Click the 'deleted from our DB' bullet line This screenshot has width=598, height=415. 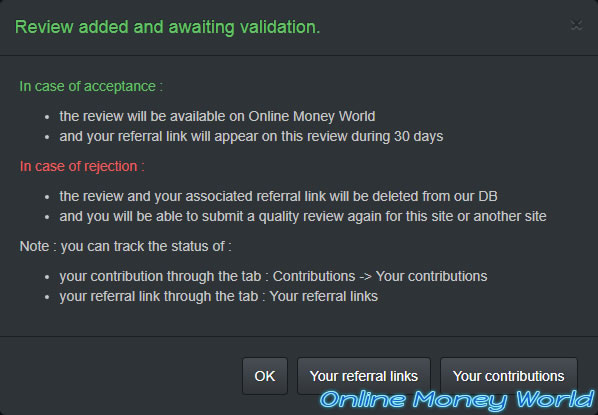coord(278,196)
